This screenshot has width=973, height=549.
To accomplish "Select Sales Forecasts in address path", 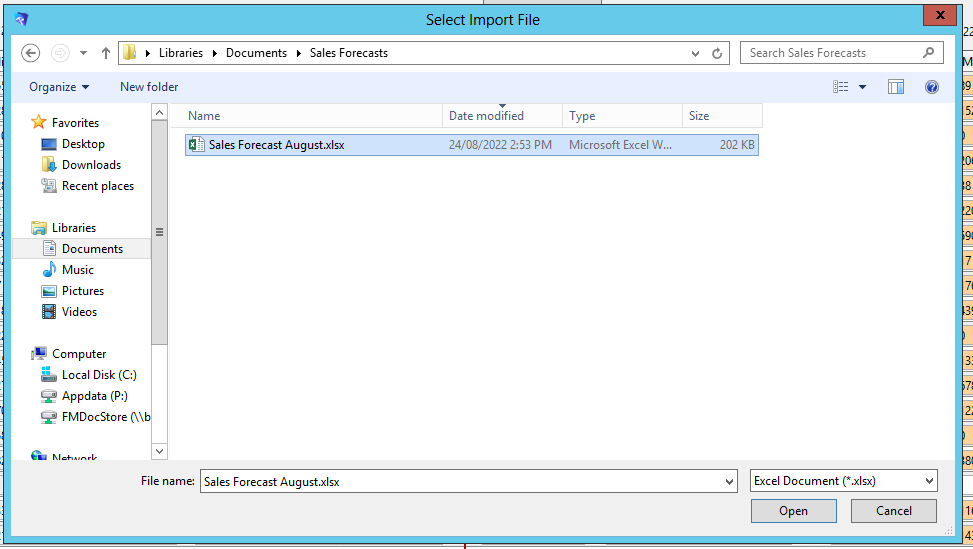I will click(x=349, y=53).
